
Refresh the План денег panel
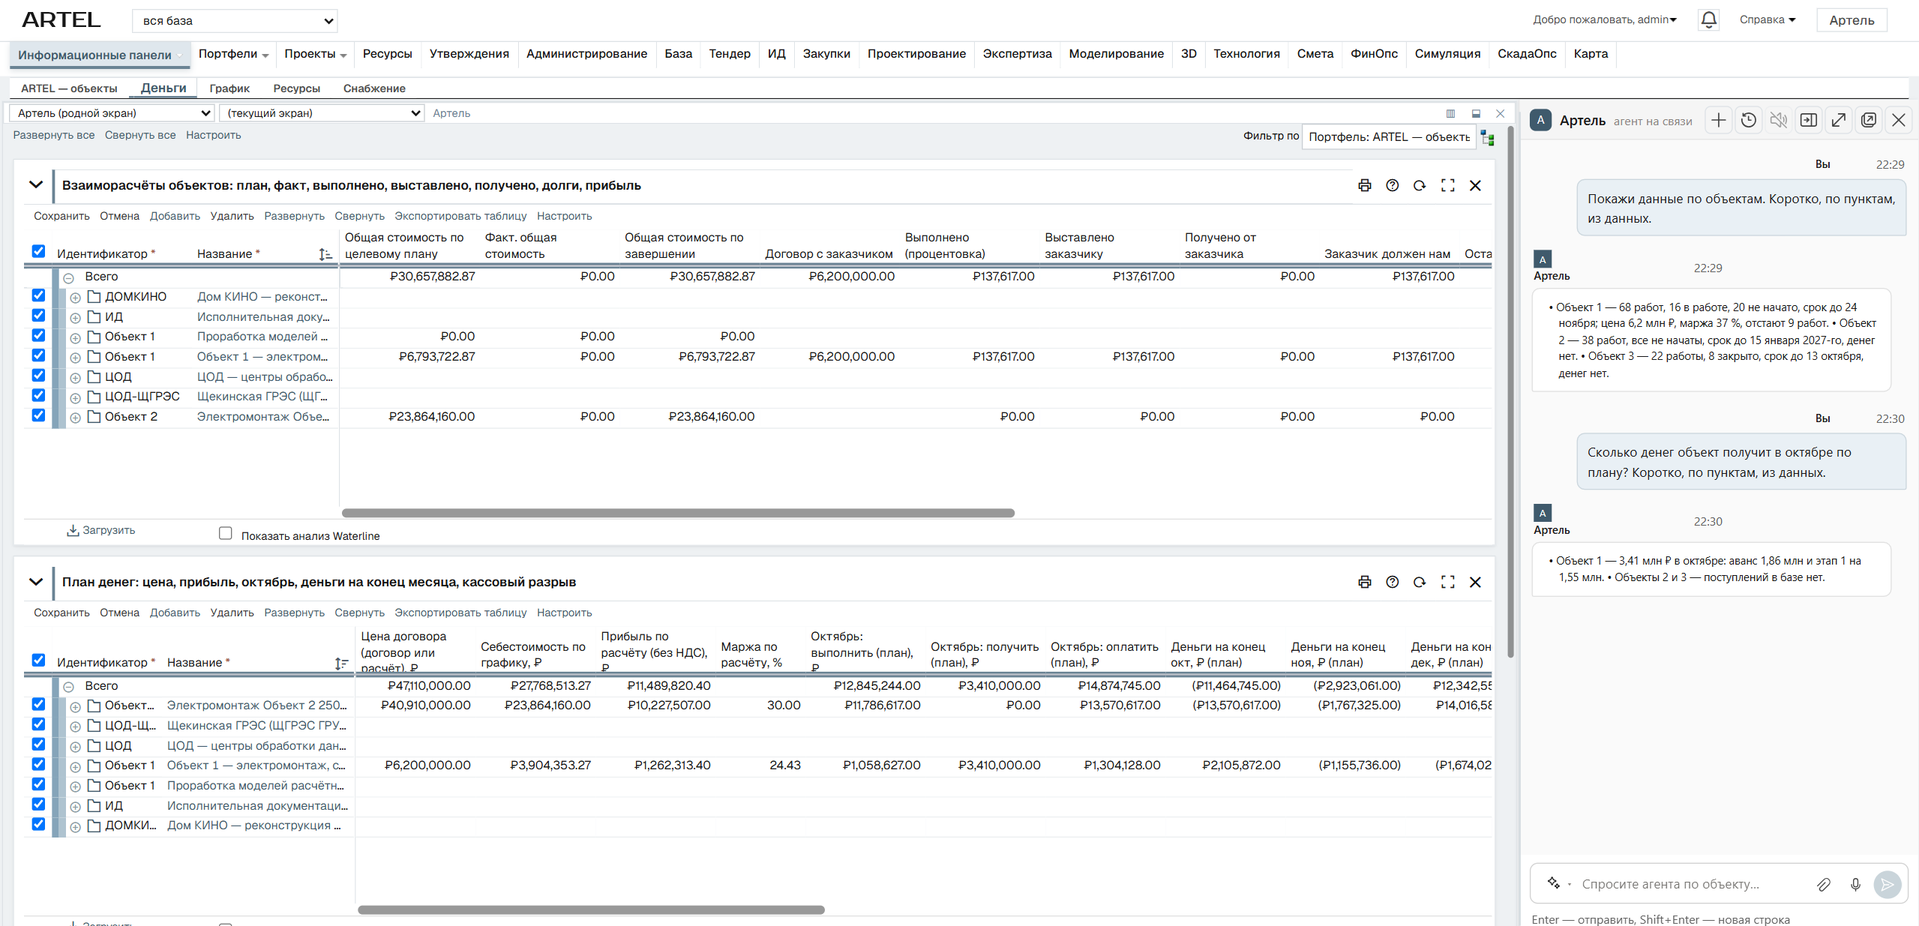(x=1419, y=582)
